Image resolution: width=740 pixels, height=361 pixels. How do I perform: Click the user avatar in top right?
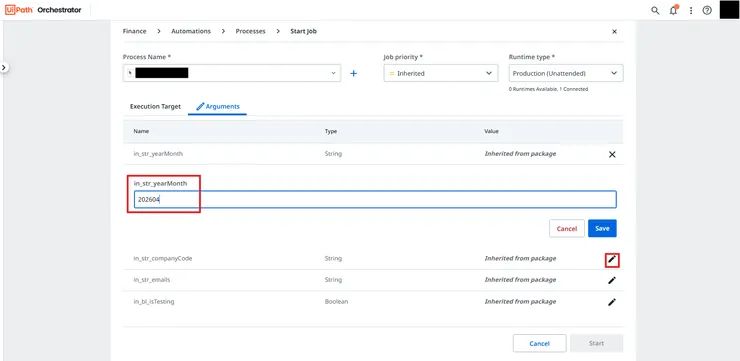click(x=729, y=10)
